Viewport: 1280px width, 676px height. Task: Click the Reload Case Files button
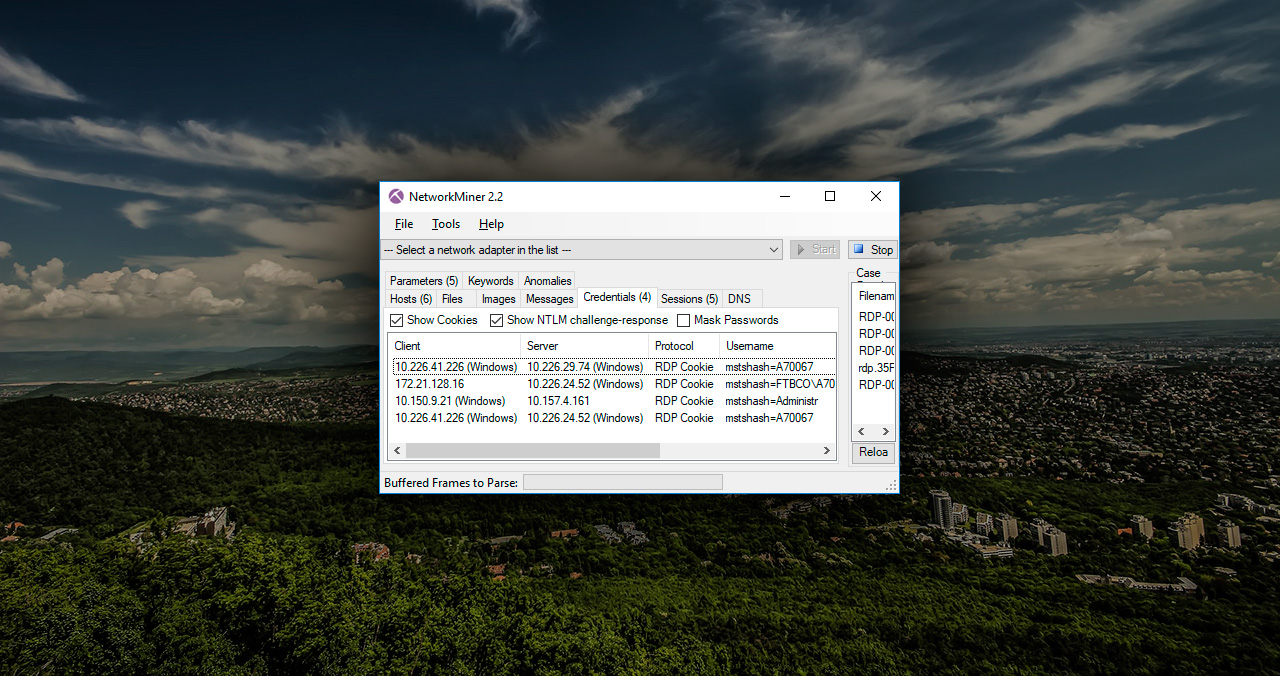pyautogui.click(x=872, y=452)
